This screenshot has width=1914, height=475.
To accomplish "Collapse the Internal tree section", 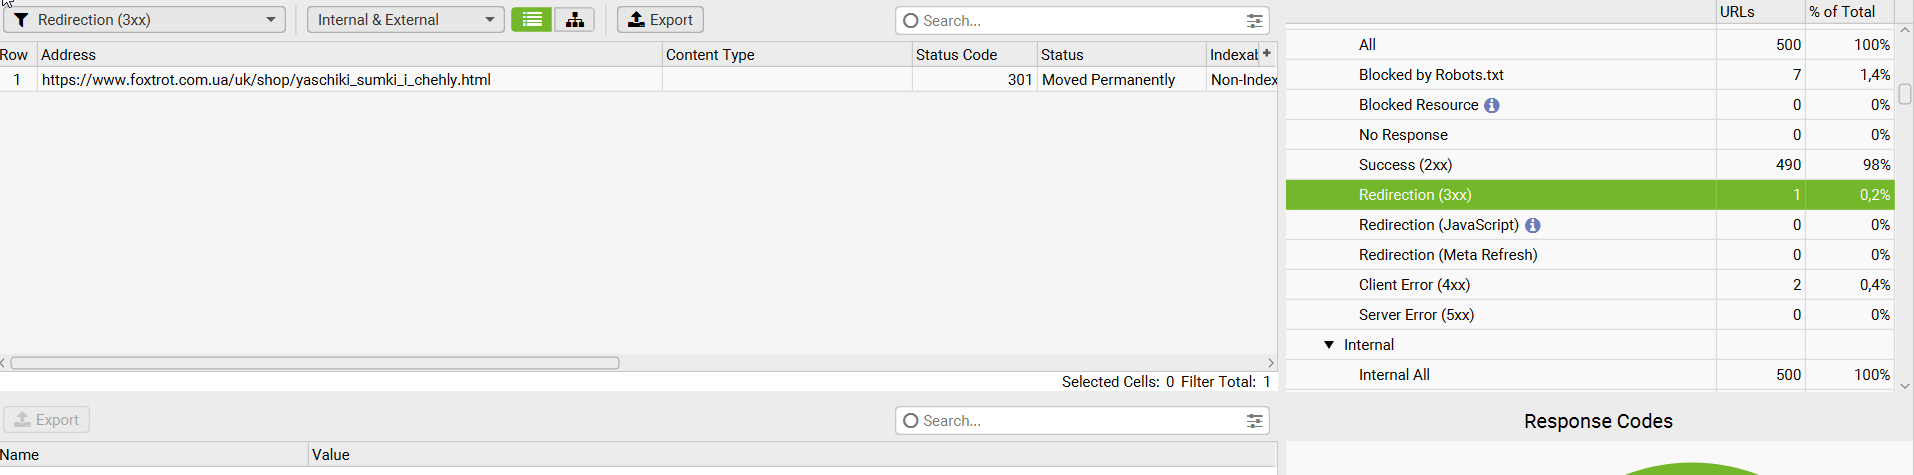I will click(x=1329, y=345).
